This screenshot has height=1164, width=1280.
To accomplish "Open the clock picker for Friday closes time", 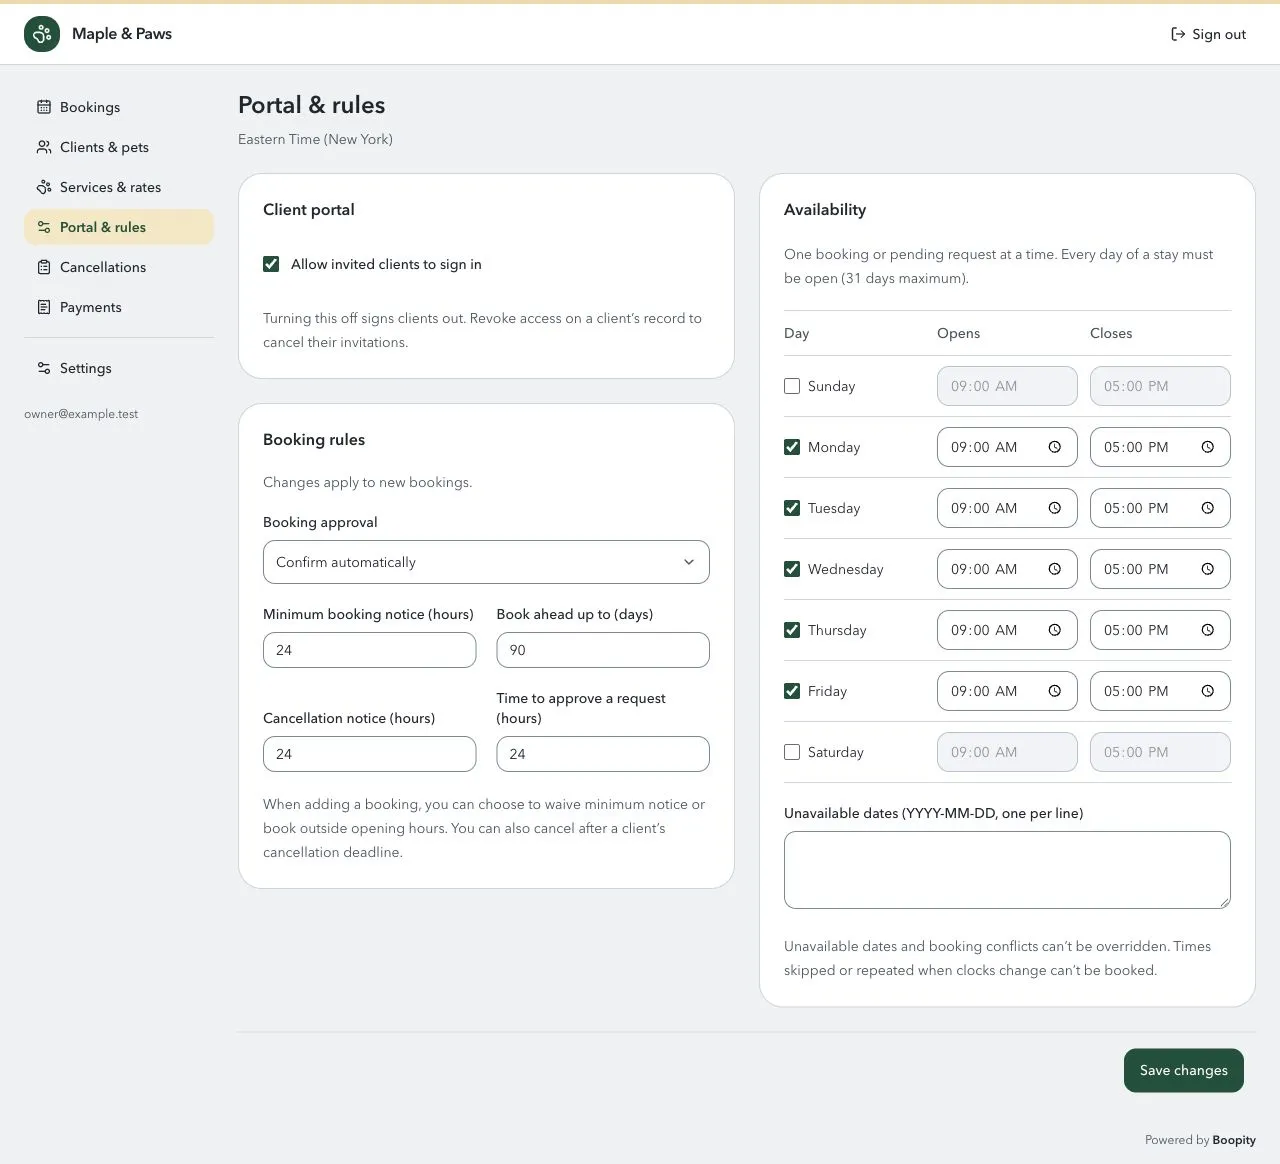I will coord(1207,691).
